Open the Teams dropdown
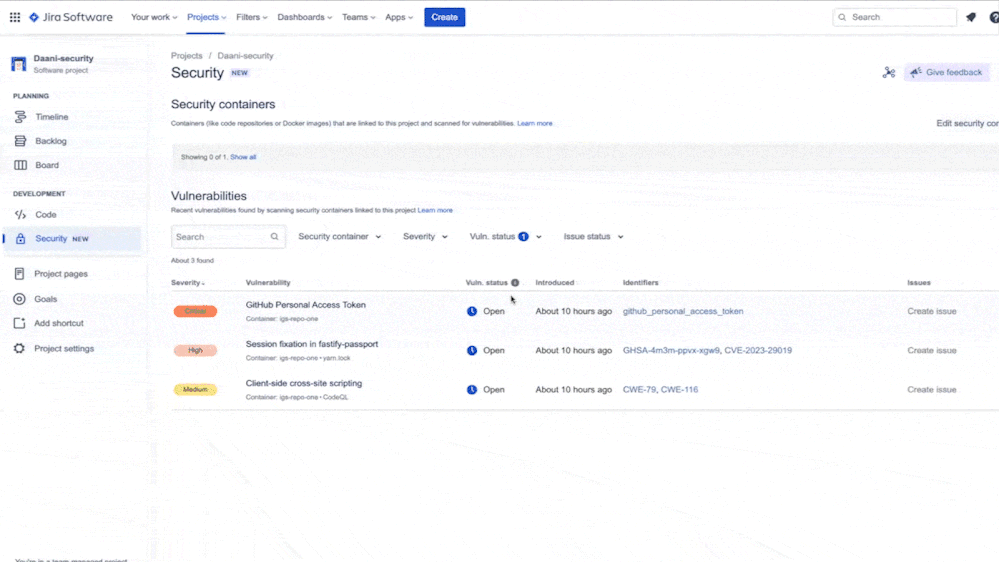 (x=359, y=17)
